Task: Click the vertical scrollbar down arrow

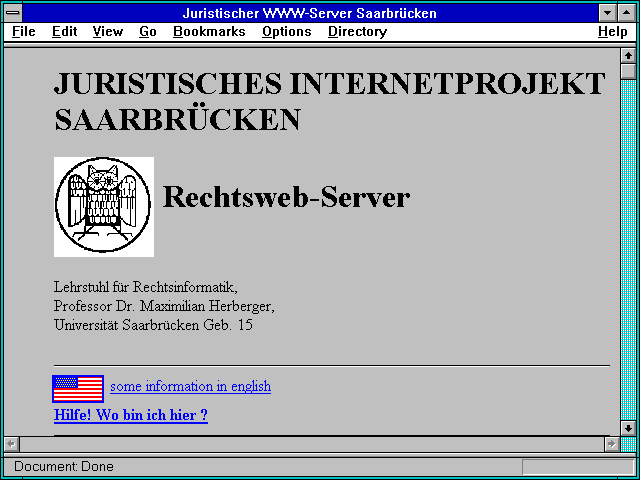Action: (x=628, y=428)
